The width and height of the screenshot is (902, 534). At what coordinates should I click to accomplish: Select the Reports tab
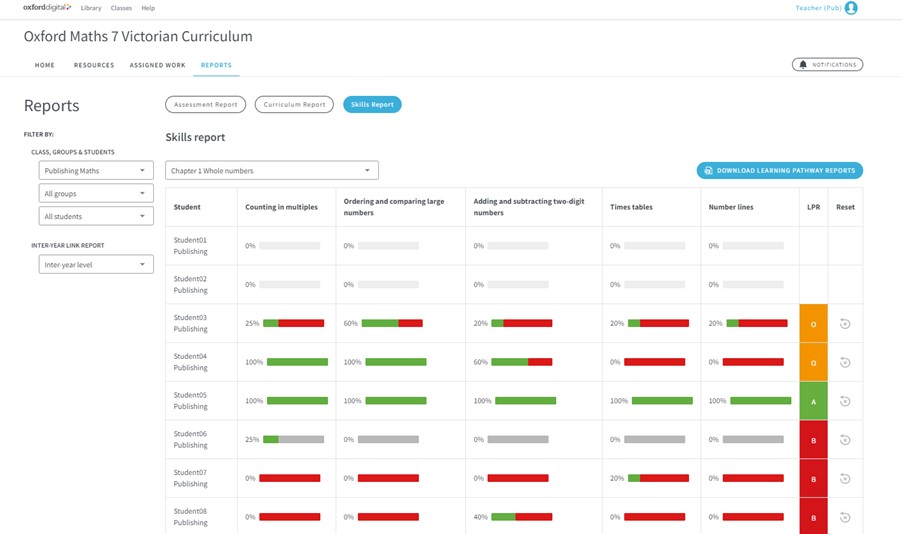pyautogui.click(x=216, y=65)
